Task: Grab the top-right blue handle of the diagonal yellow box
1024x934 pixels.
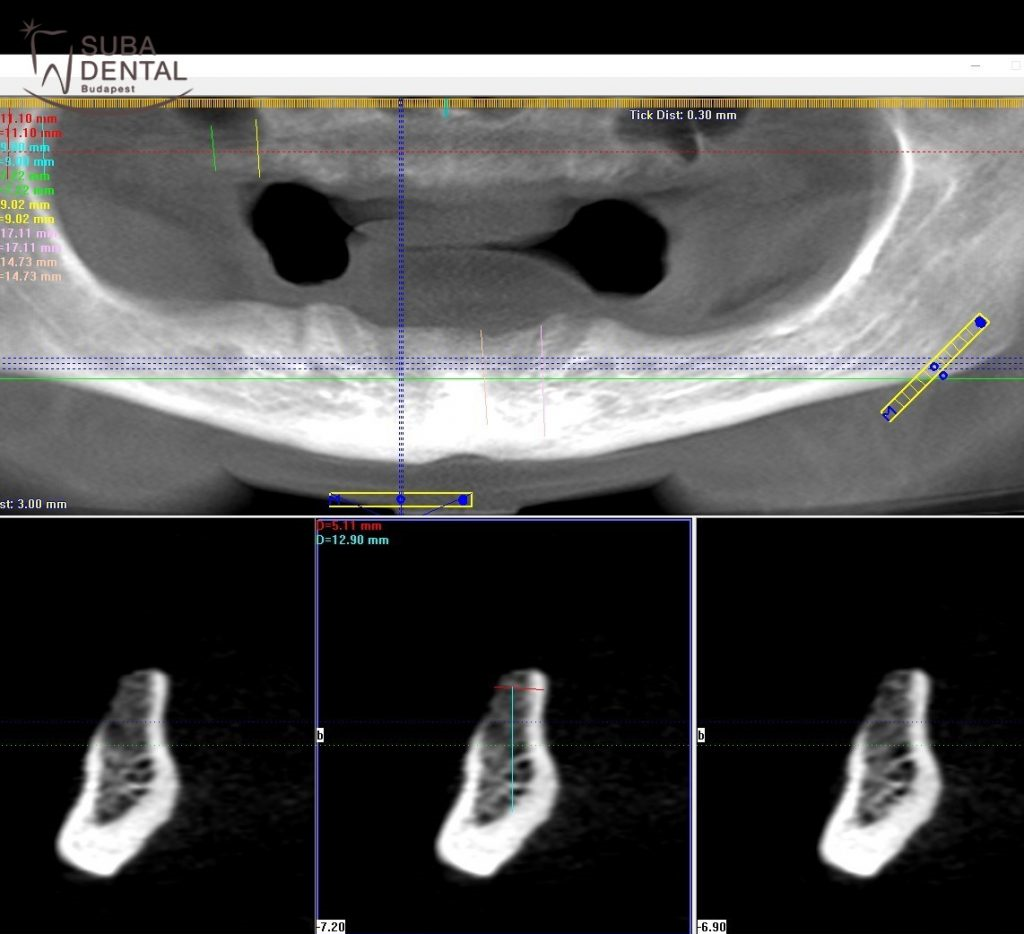Action: pyautogui.click(x=980, y=322)
